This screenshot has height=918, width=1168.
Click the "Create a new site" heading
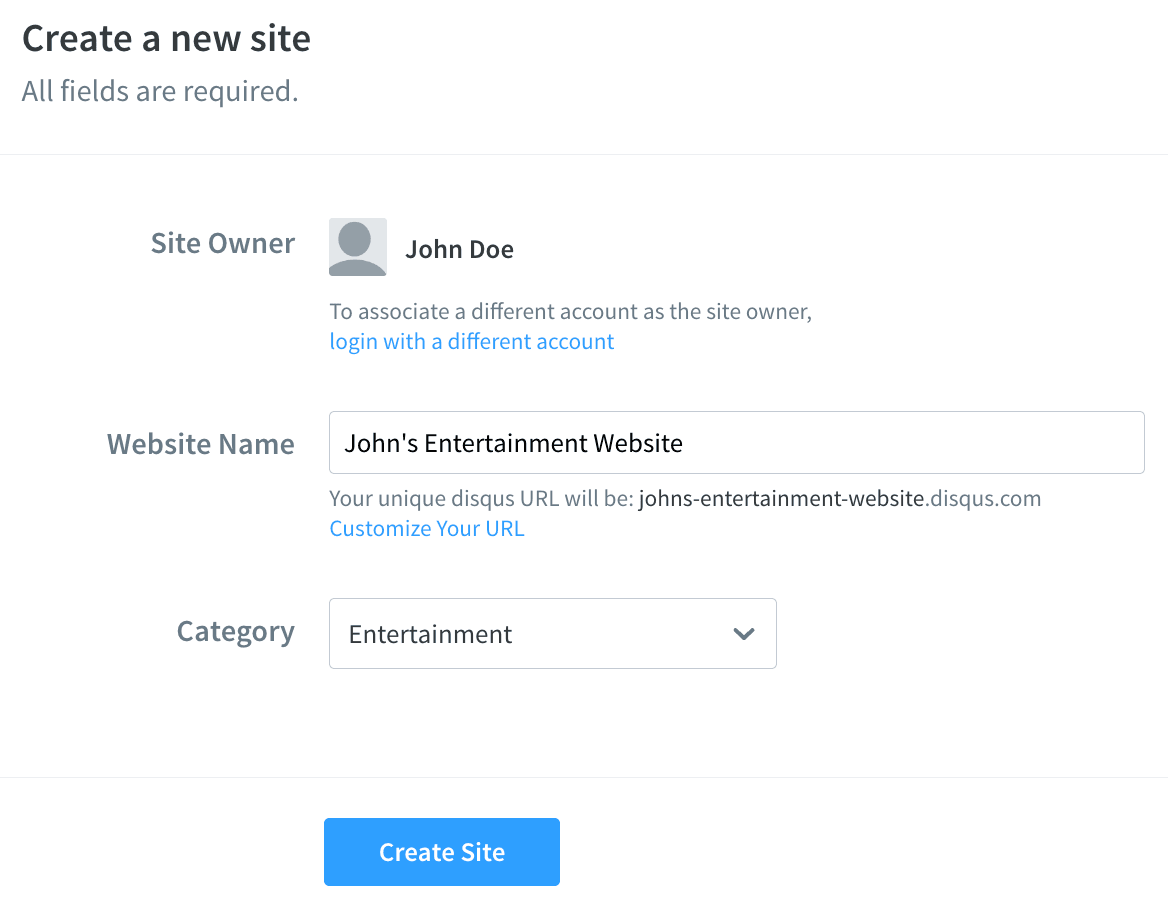166,39
